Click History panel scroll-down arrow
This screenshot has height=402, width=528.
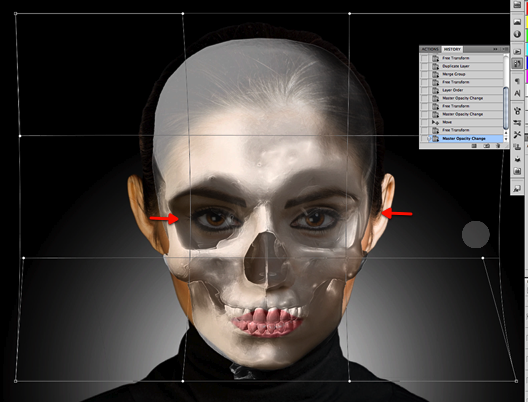click(506, 139)
